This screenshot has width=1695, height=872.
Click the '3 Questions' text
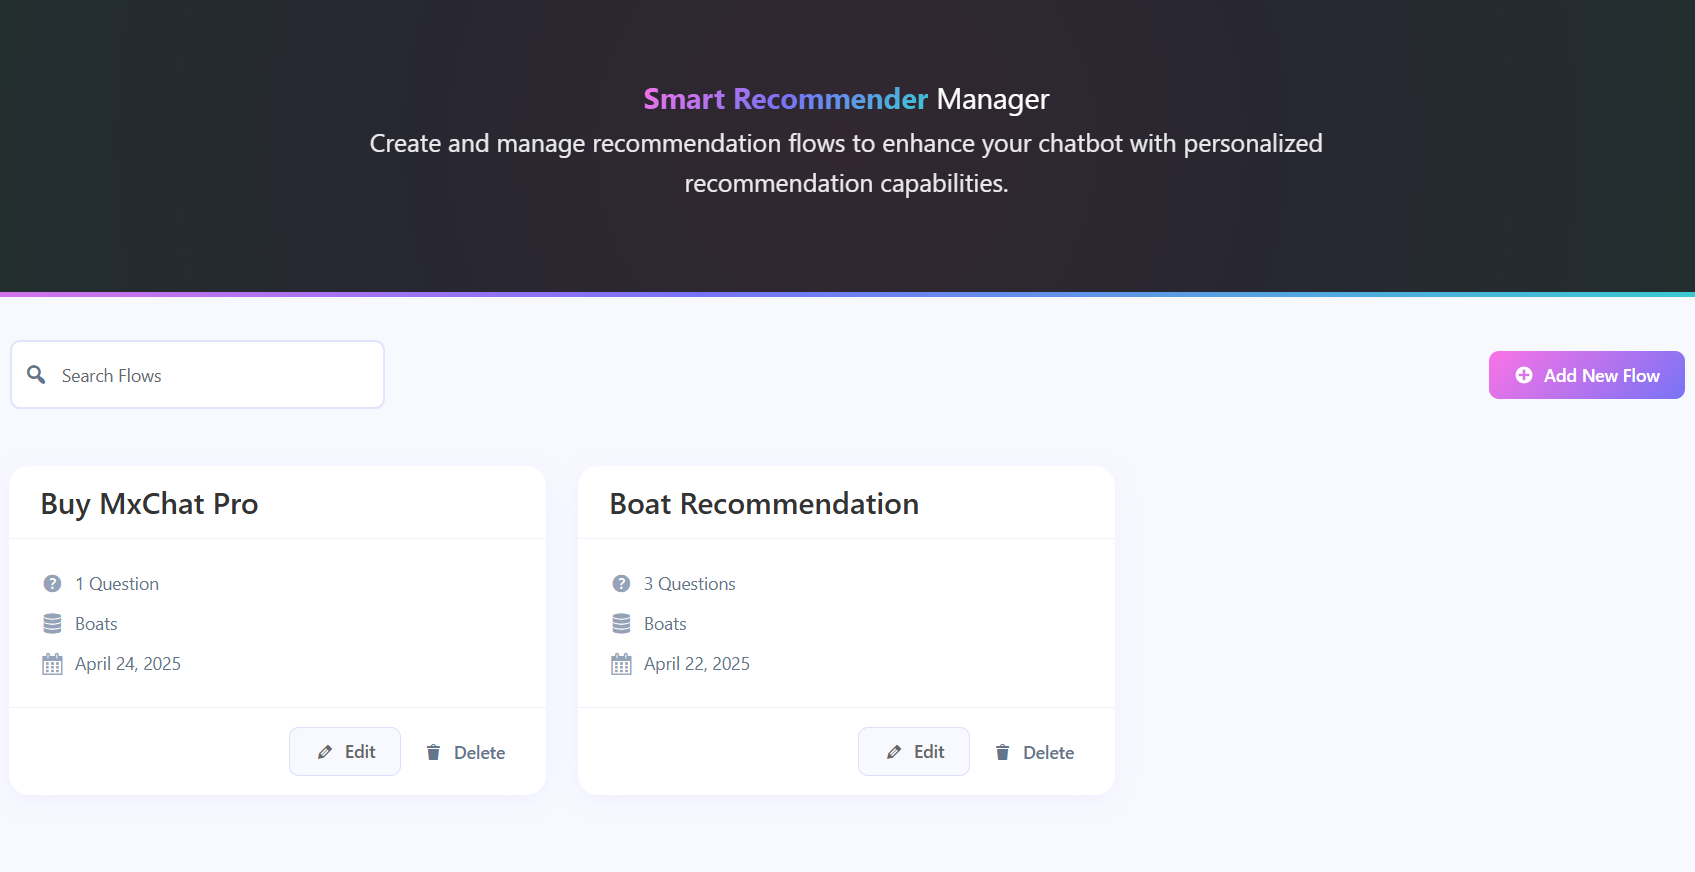pyautogui.click(x=690, y=584)
